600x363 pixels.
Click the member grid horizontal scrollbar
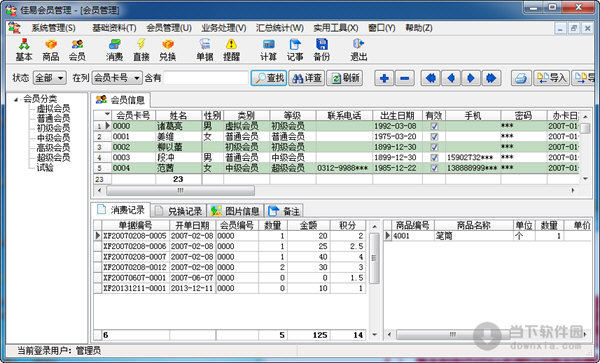181,190
